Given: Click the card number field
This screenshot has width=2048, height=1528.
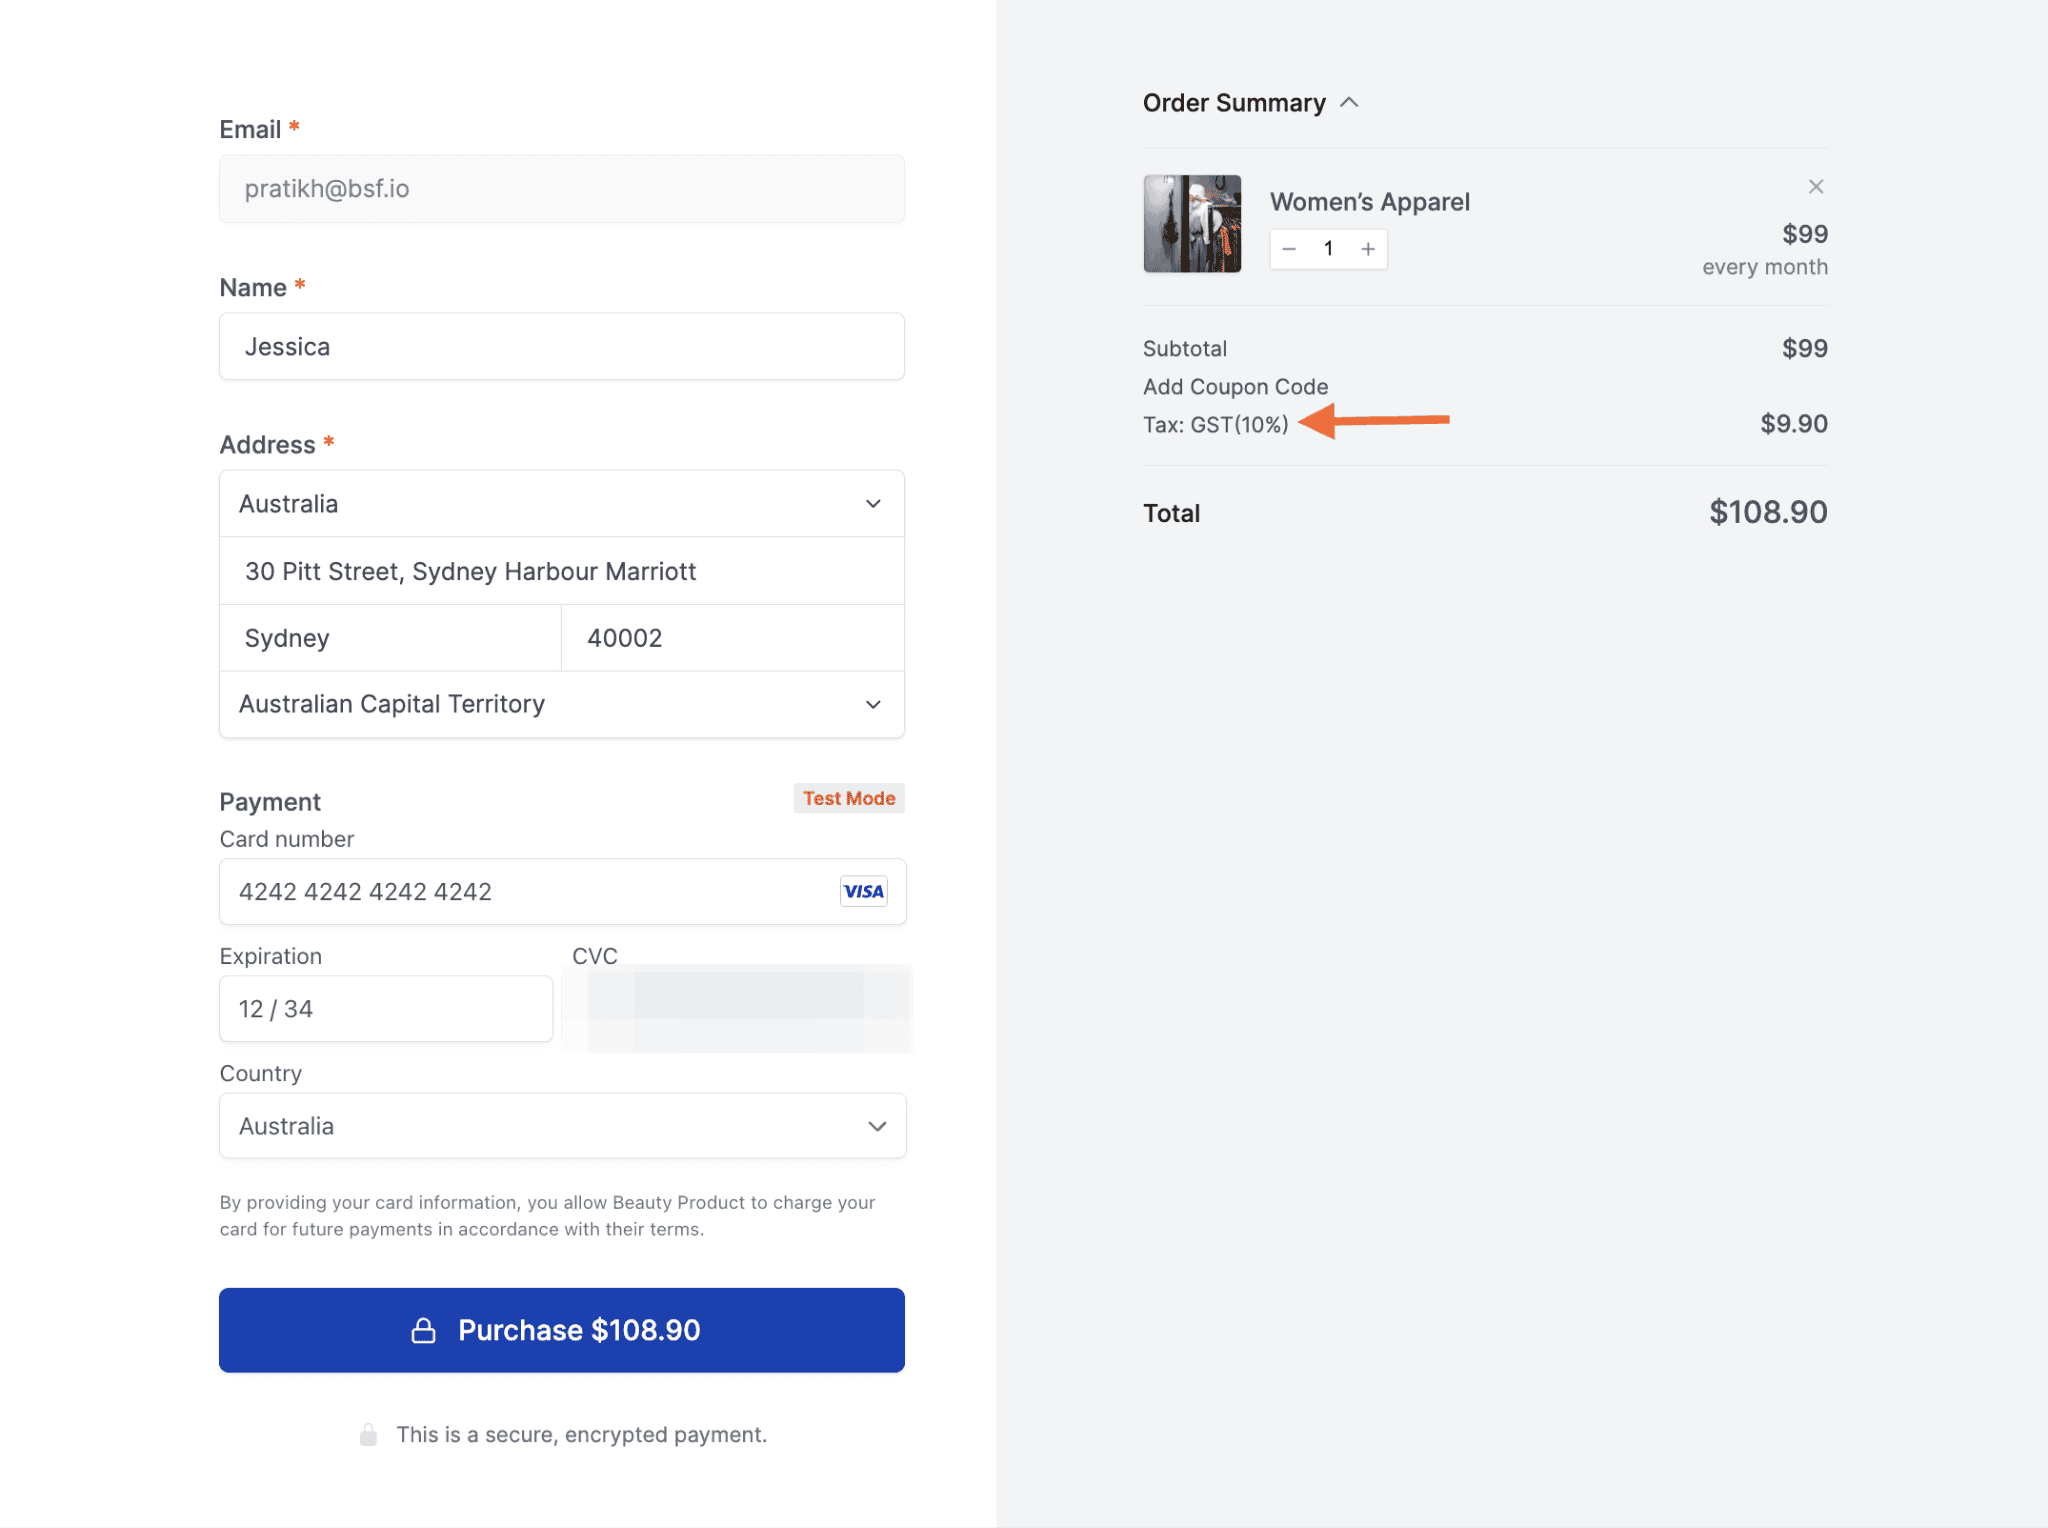Looking at the screenshot, I should [530, 891].
